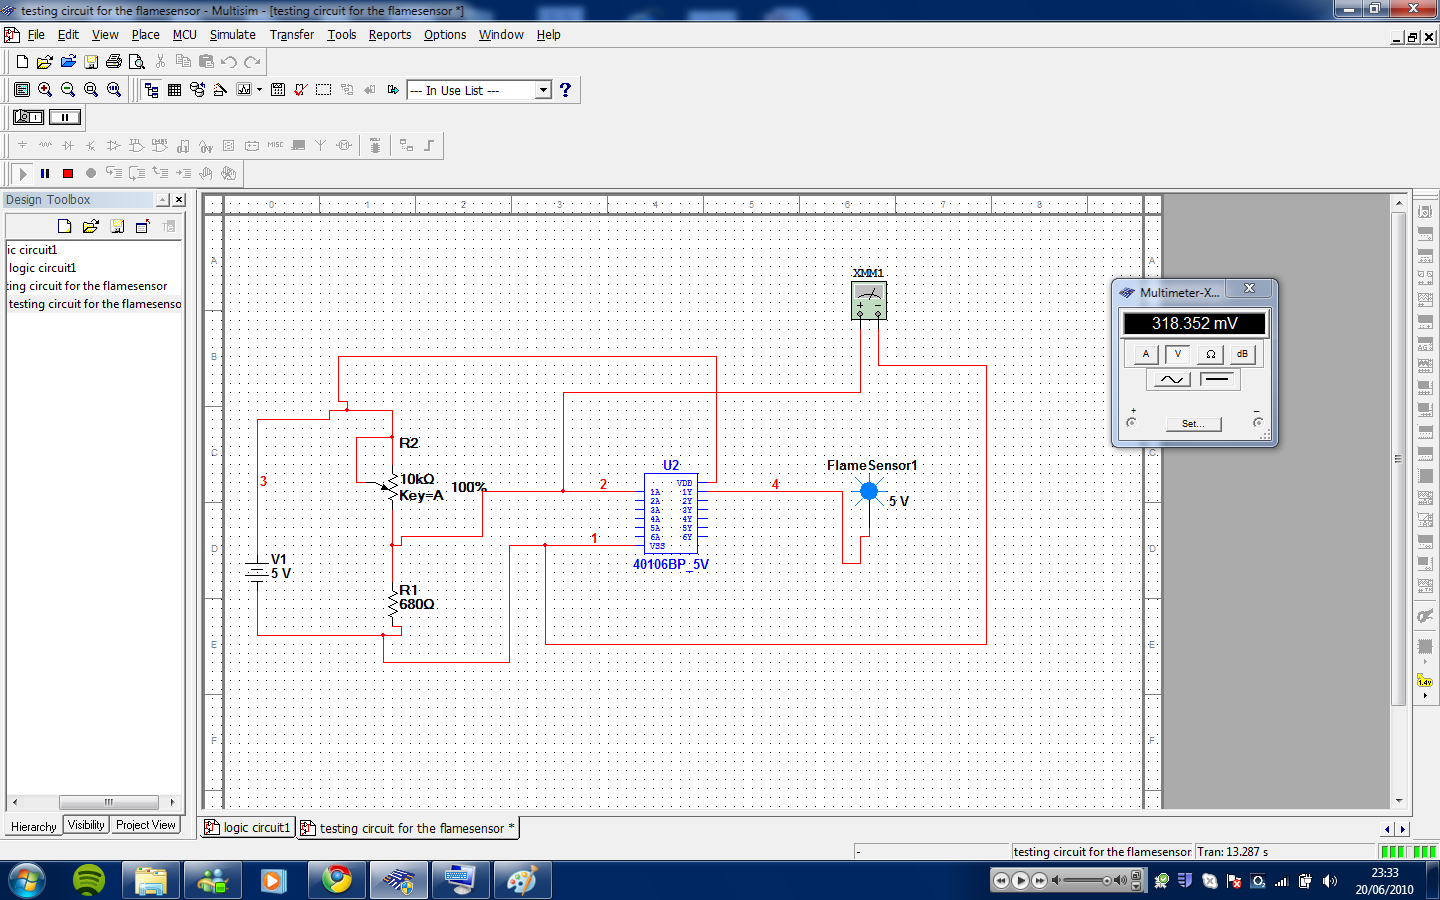The image size is (1440, 900).
Task: Click the green Run simulation arrow
Action: [x=22, y=173]
